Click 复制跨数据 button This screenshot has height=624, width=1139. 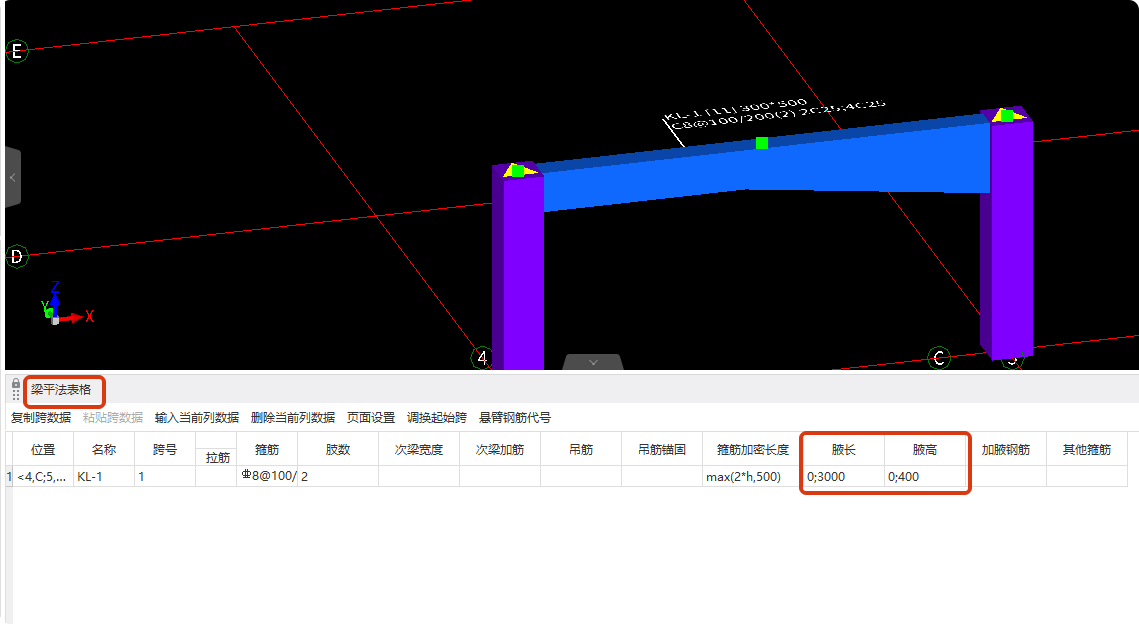41,418
